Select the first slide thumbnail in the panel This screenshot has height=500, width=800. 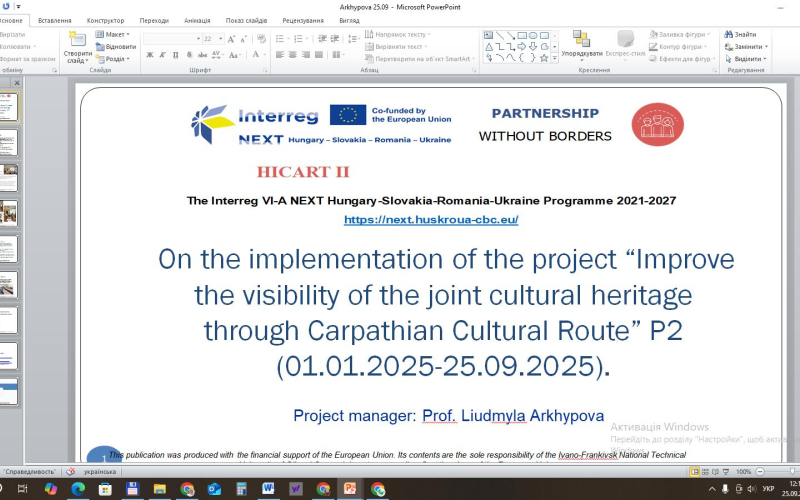8,103
